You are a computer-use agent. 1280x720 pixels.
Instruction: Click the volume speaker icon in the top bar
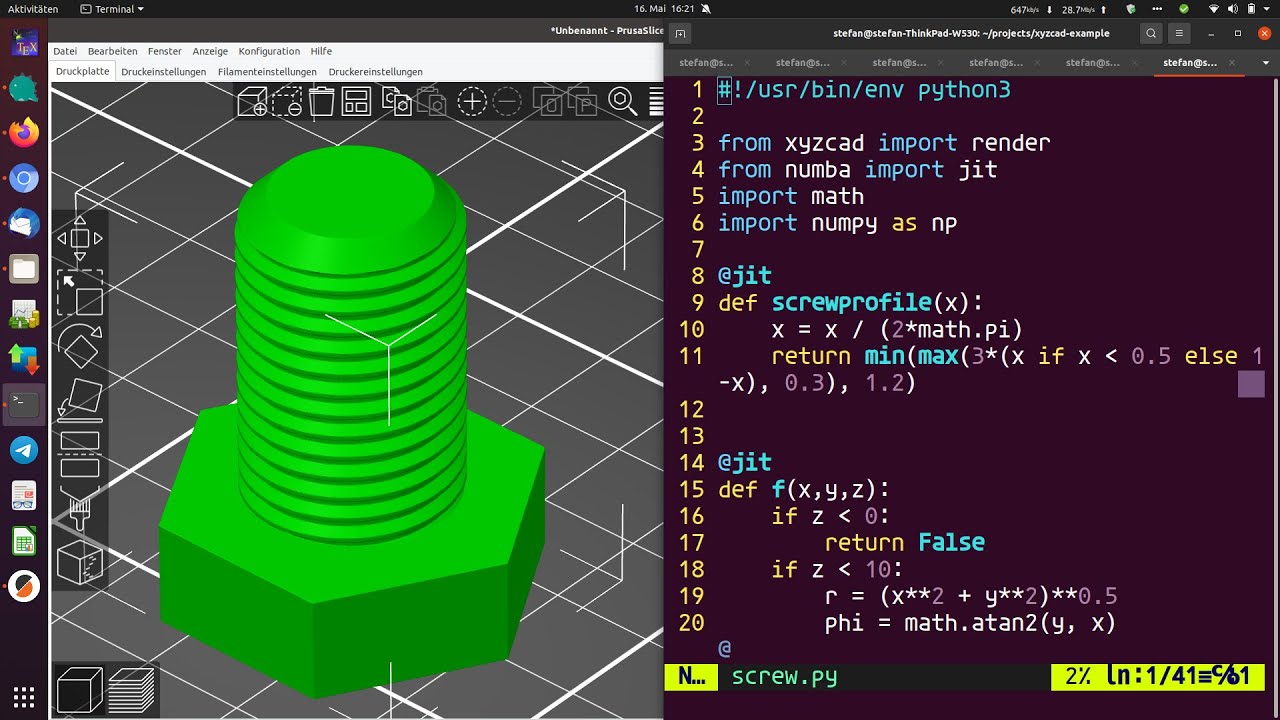[1233, 9]
